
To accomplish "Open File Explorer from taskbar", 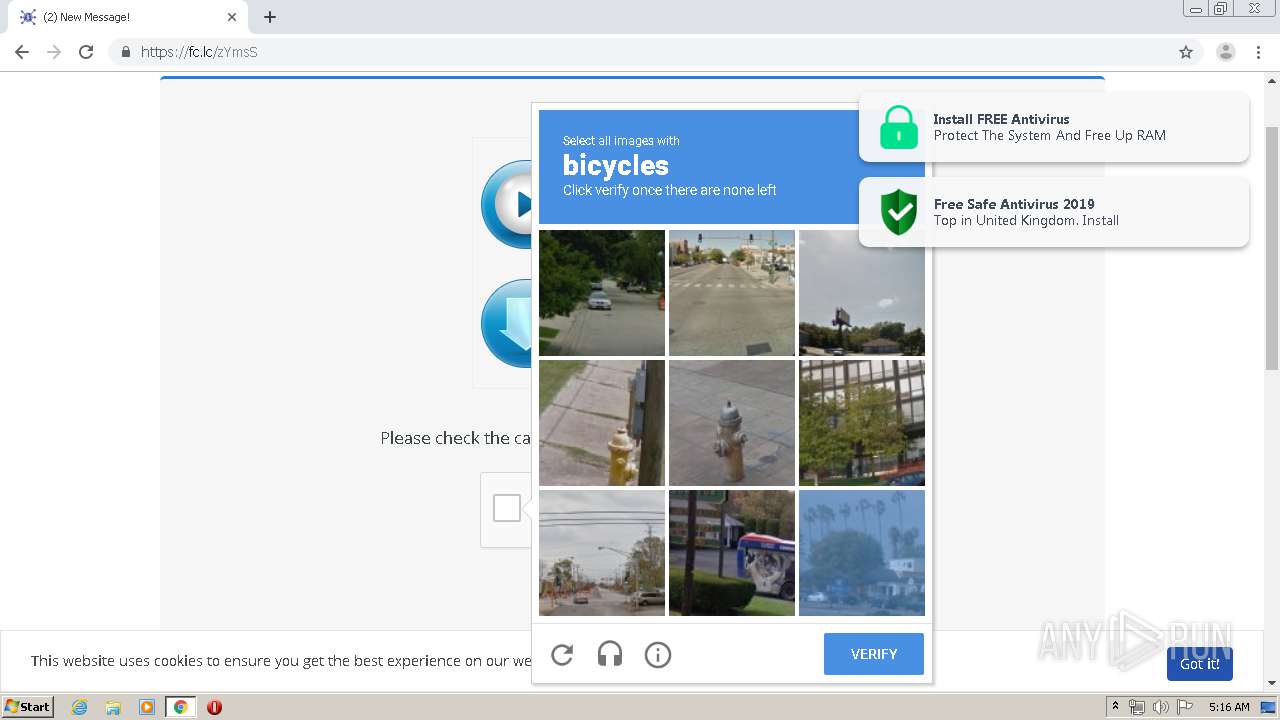I will point(113,707).
